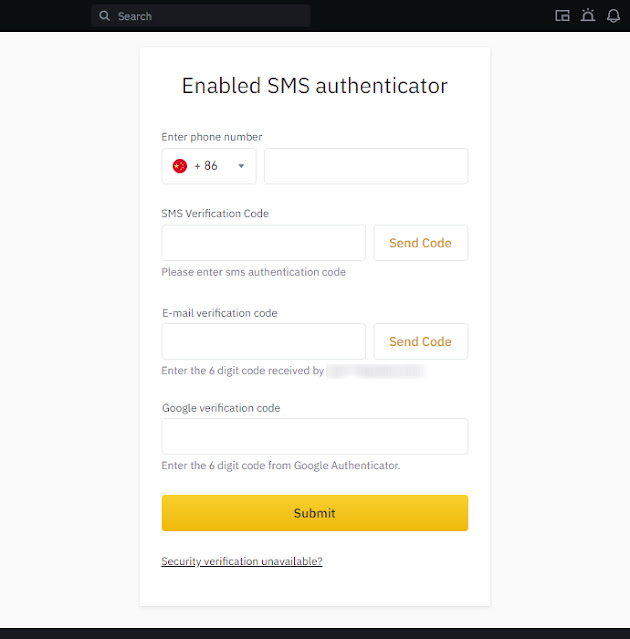
Task: Submit the SMS authenticator form
Action: tap(315, 513)
